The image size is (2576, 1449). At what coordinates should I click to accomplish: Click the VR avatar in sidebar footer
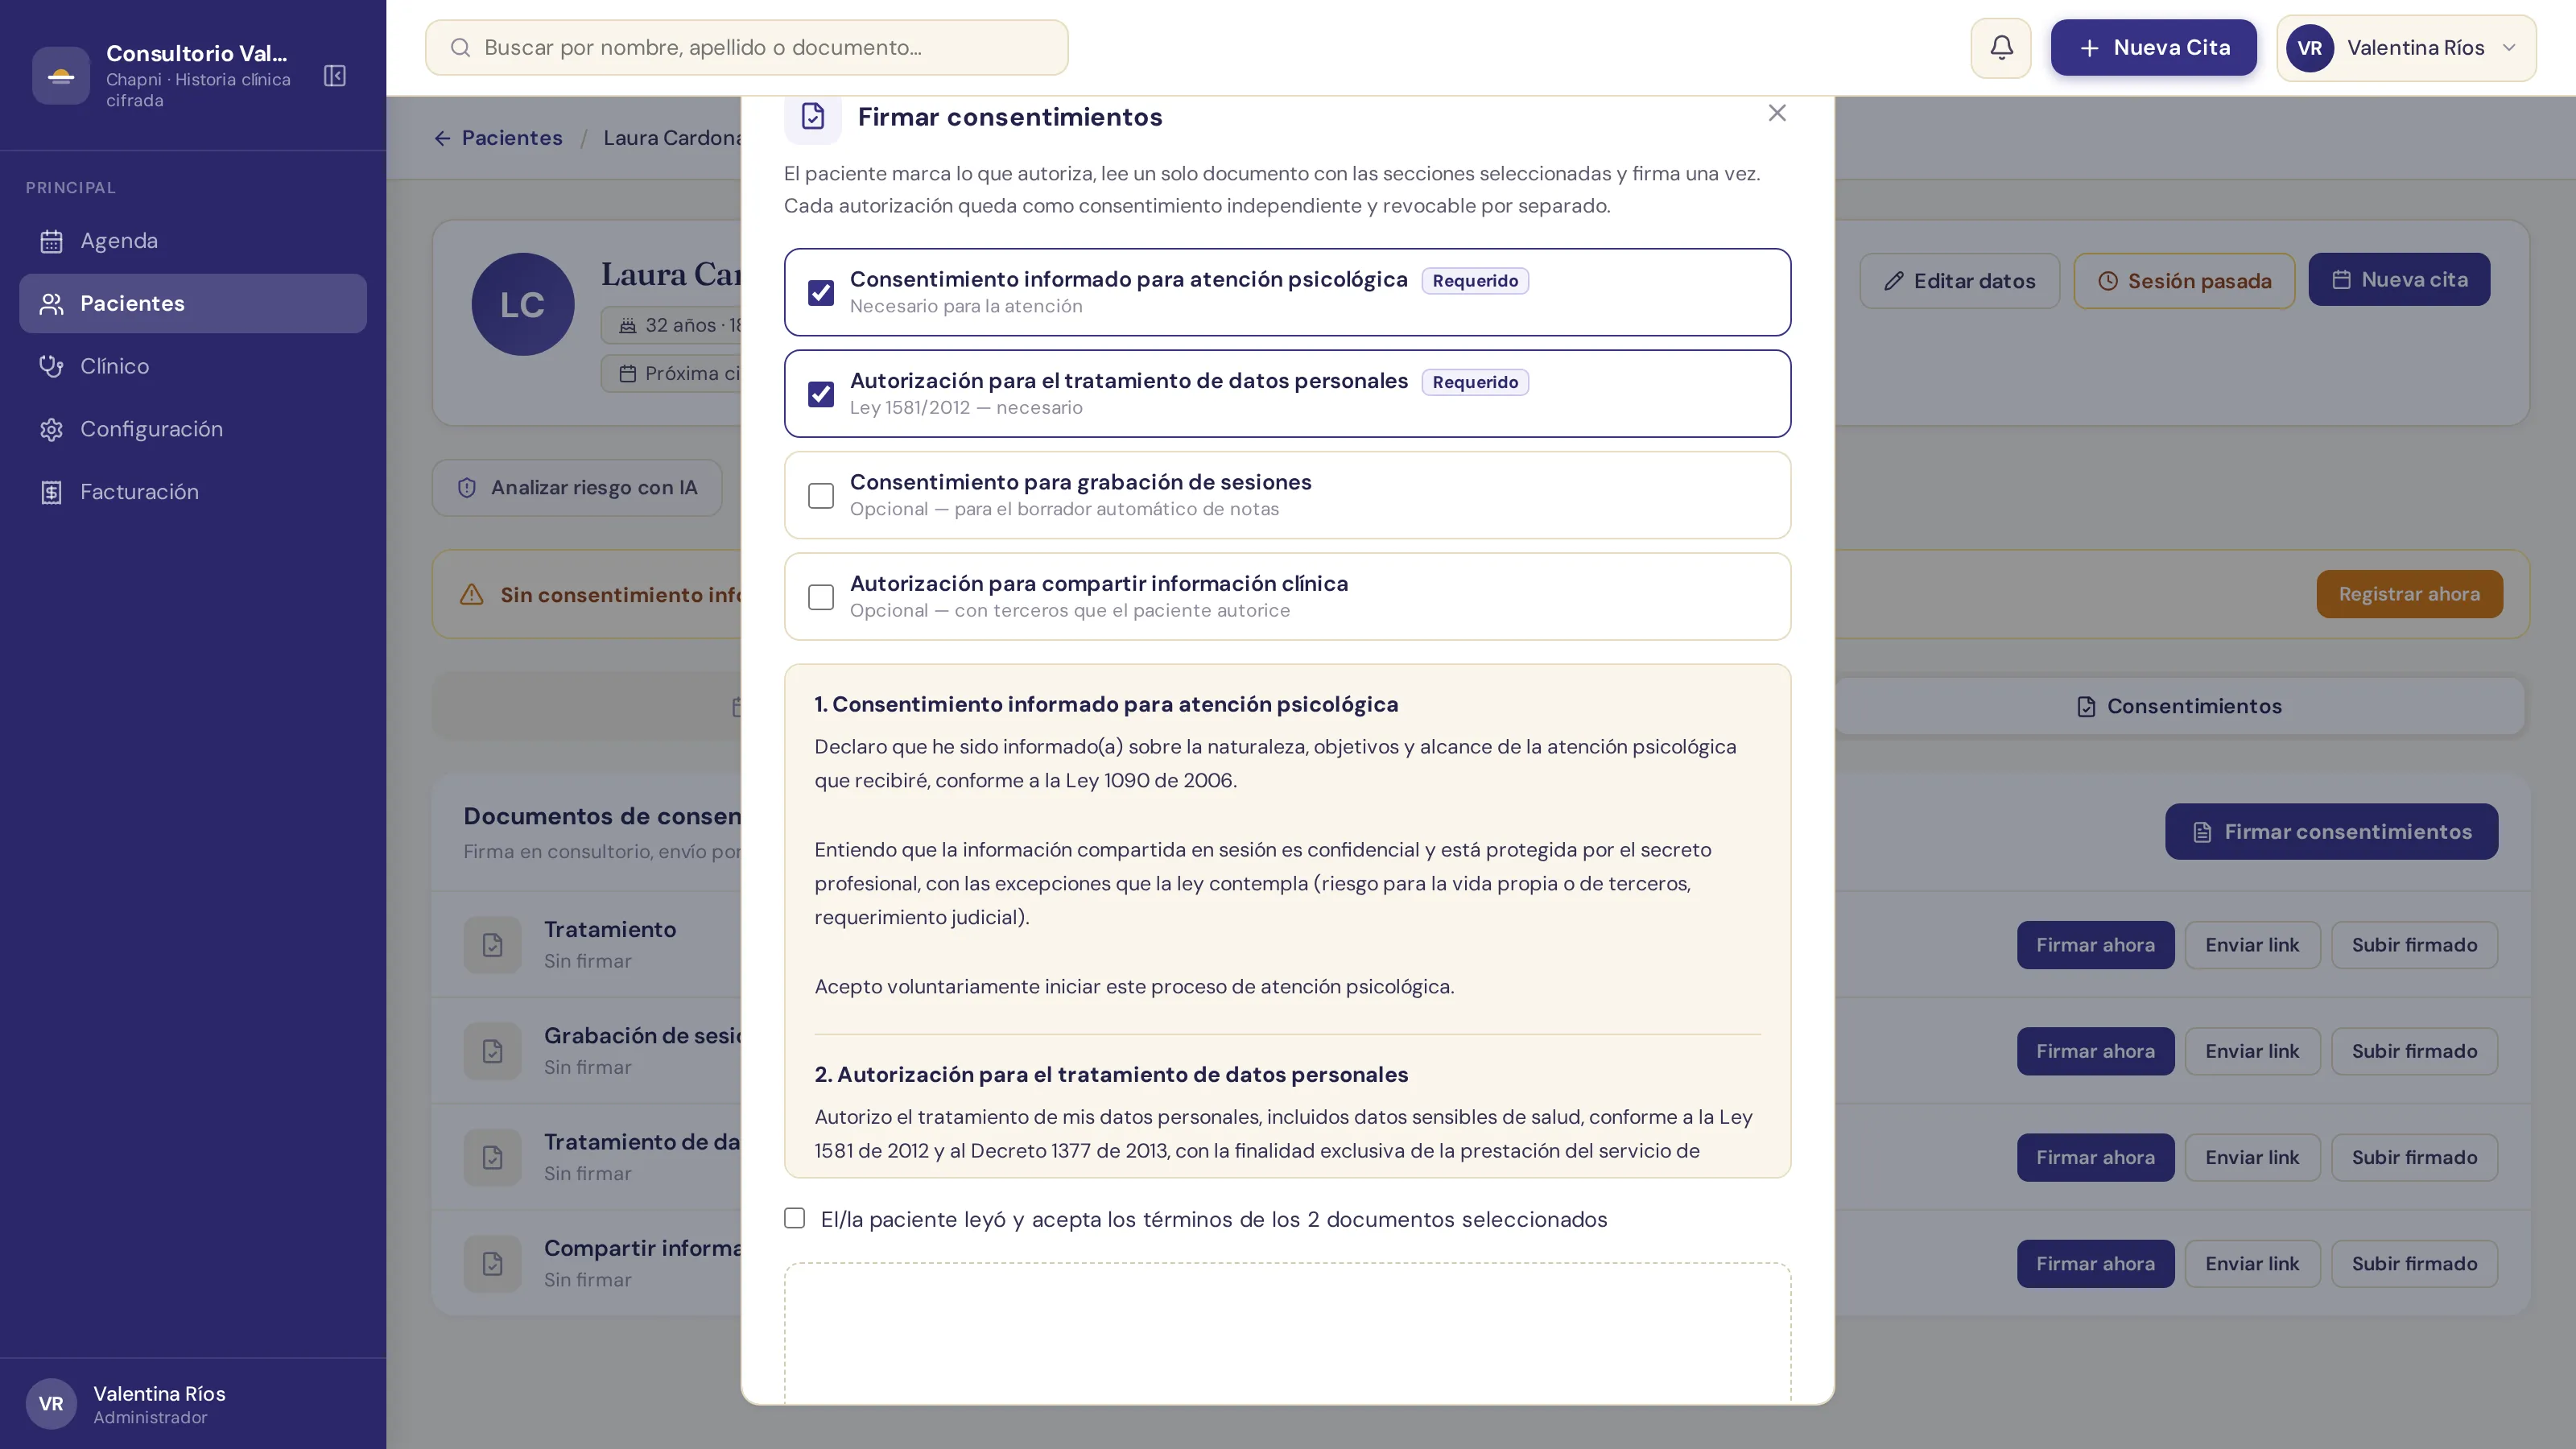click(x=51, y=1404)
